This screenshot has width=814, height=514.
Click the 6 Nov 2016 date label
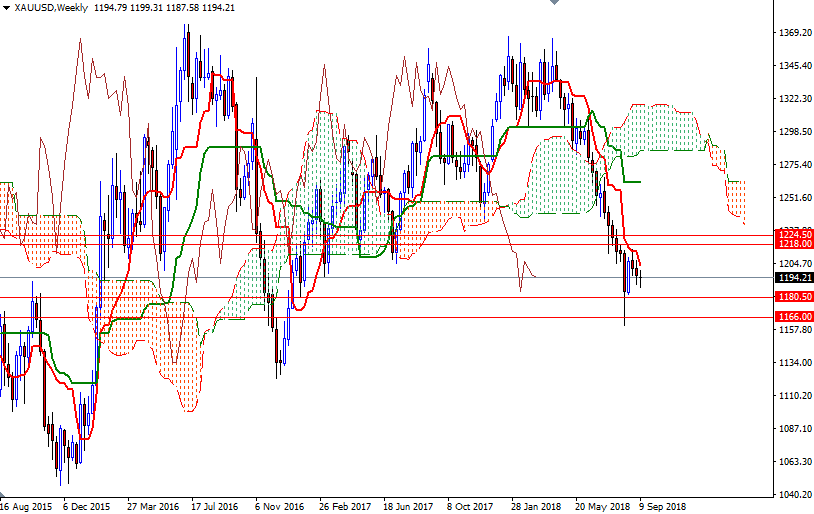click(x=279, y=506)
